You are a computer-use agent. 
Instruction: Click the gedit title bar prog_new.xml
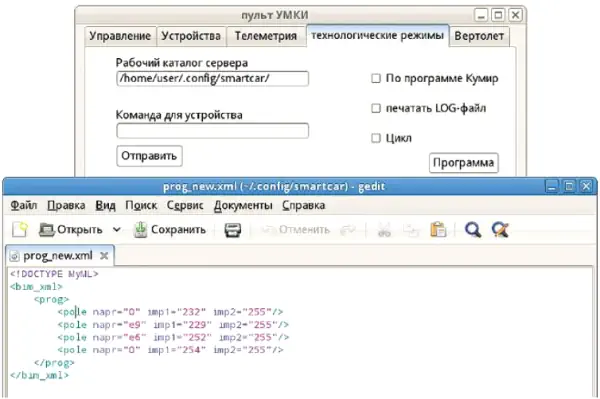[274, 187]
